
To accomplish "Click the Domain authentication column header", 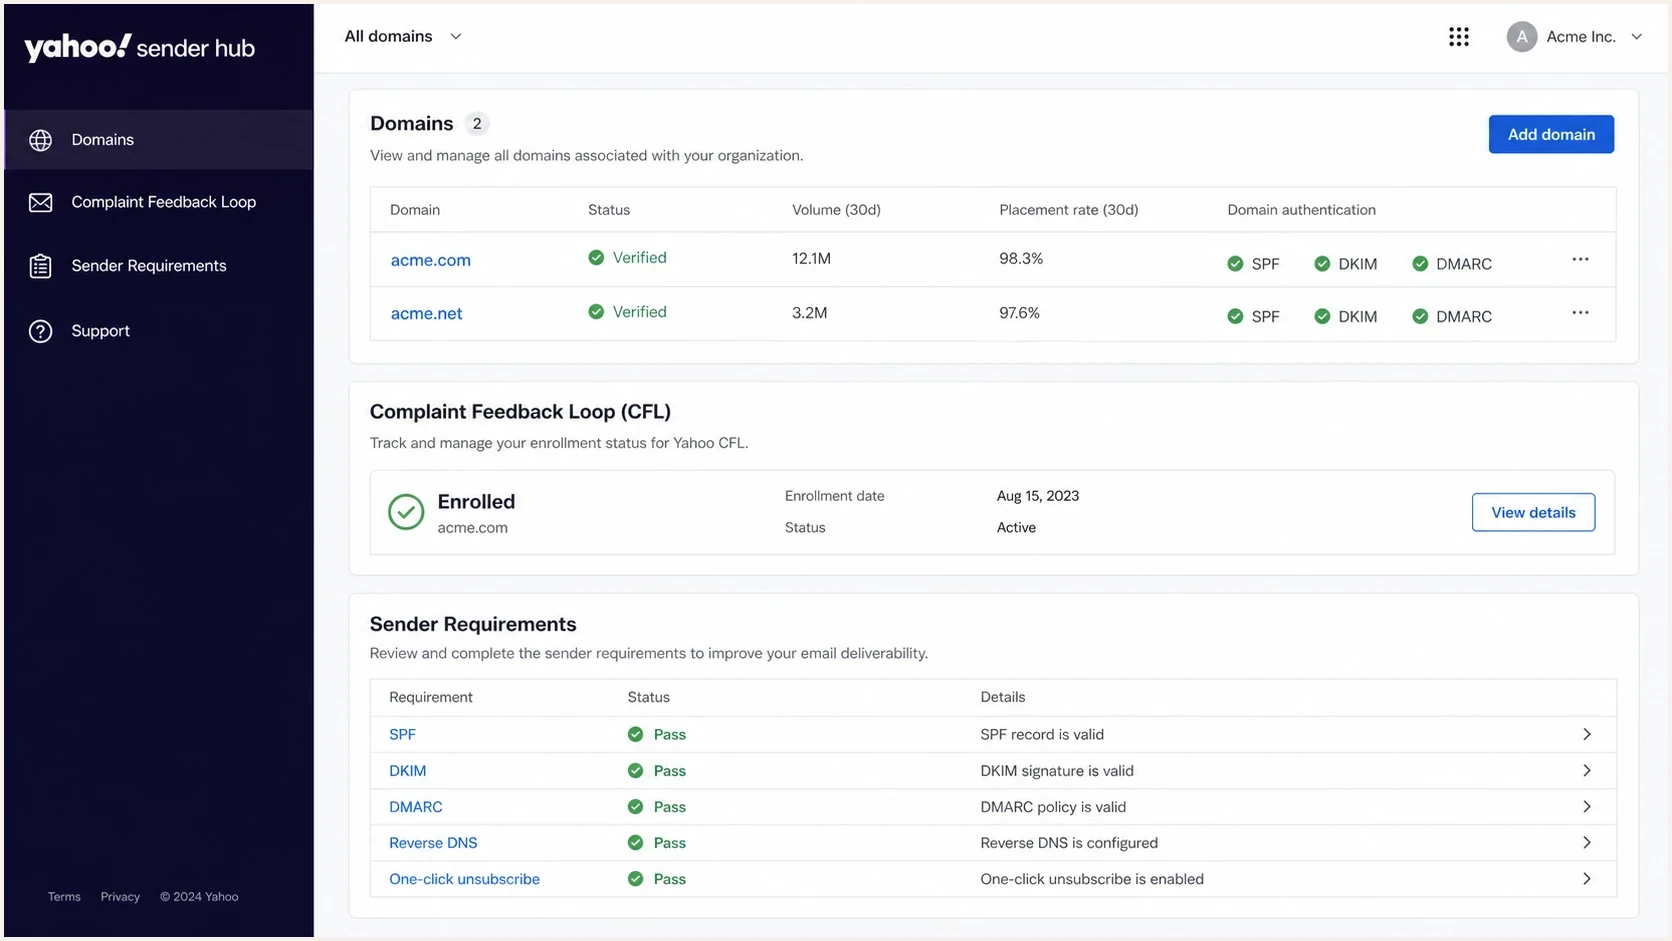I will coord(1301,210).
